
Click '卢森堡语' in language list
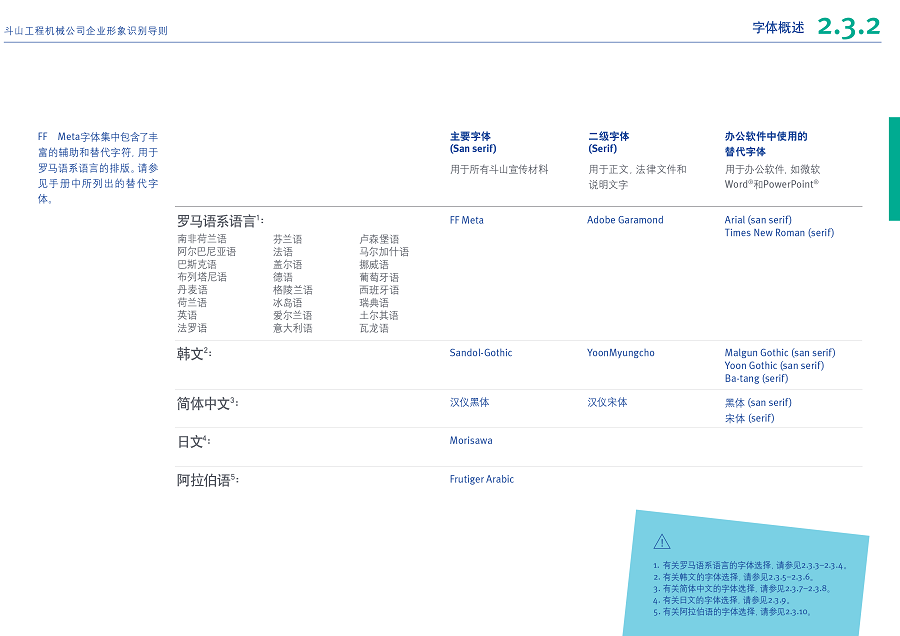(x=379, y=239)
